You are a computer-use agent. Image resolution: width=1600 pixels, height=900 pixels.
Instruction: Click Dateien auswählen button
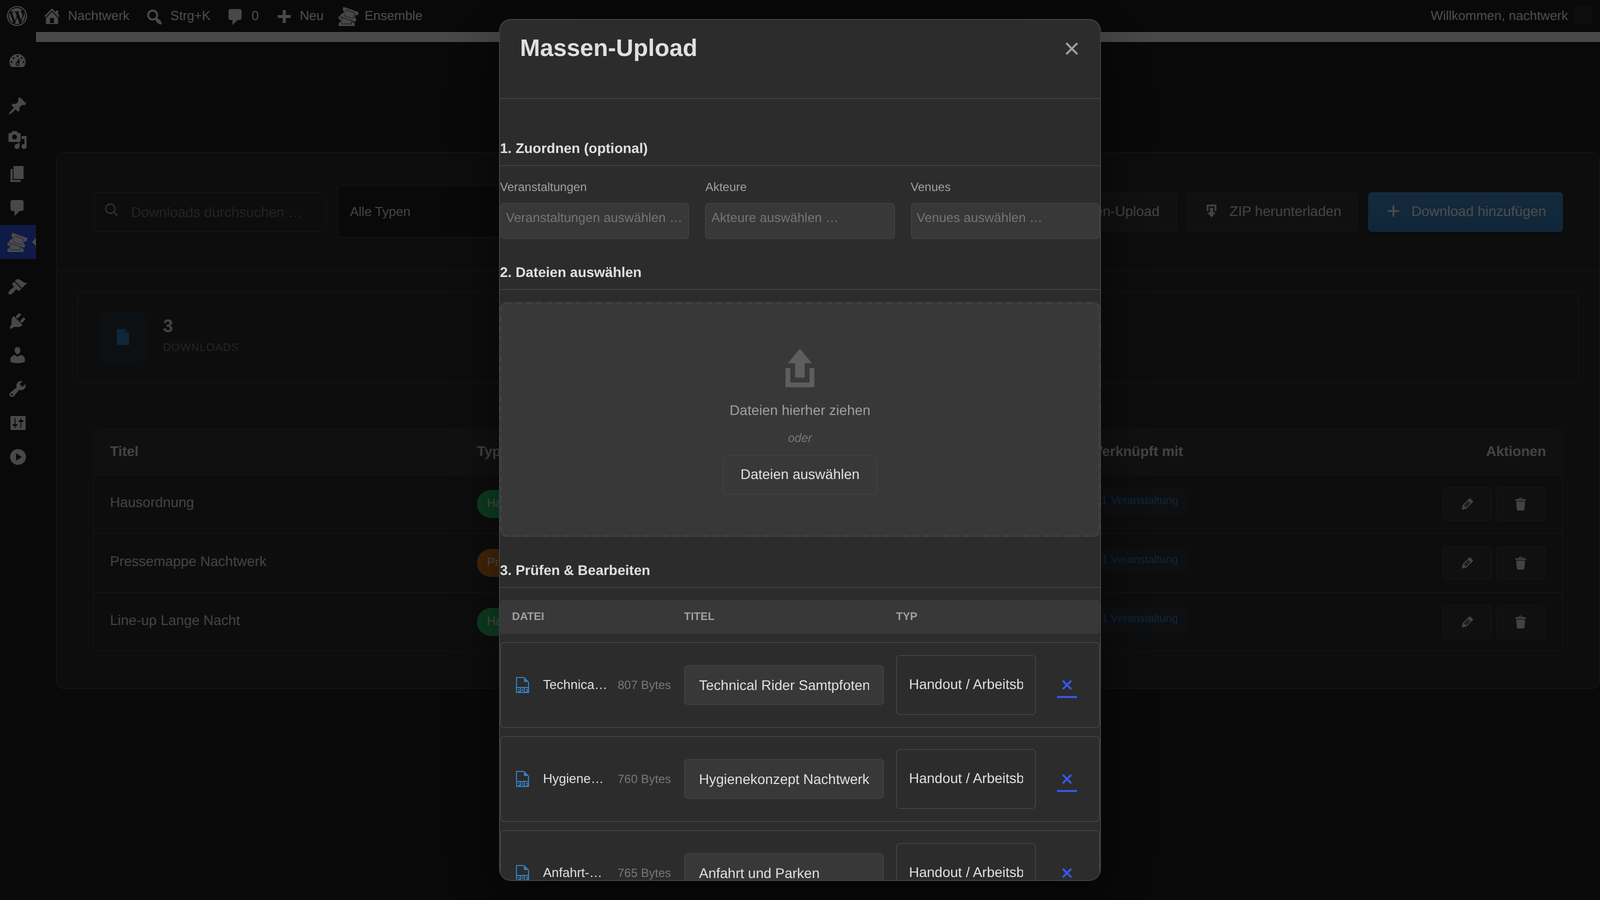point(800,475)
